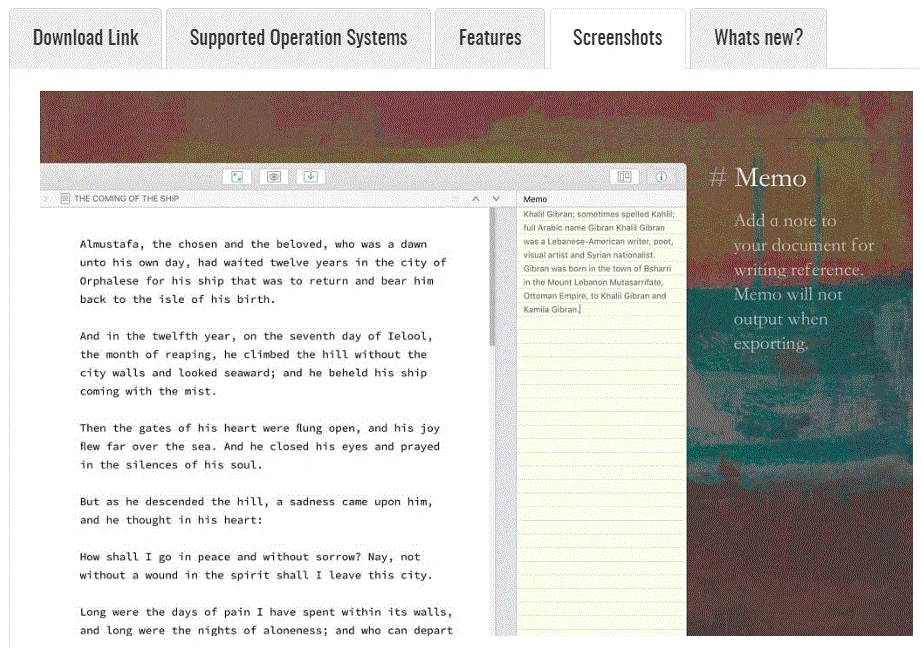Screen dimensions: 921x648
Task: Click the 'Add a note to your document' description
Action: click(x=804, y=281)
